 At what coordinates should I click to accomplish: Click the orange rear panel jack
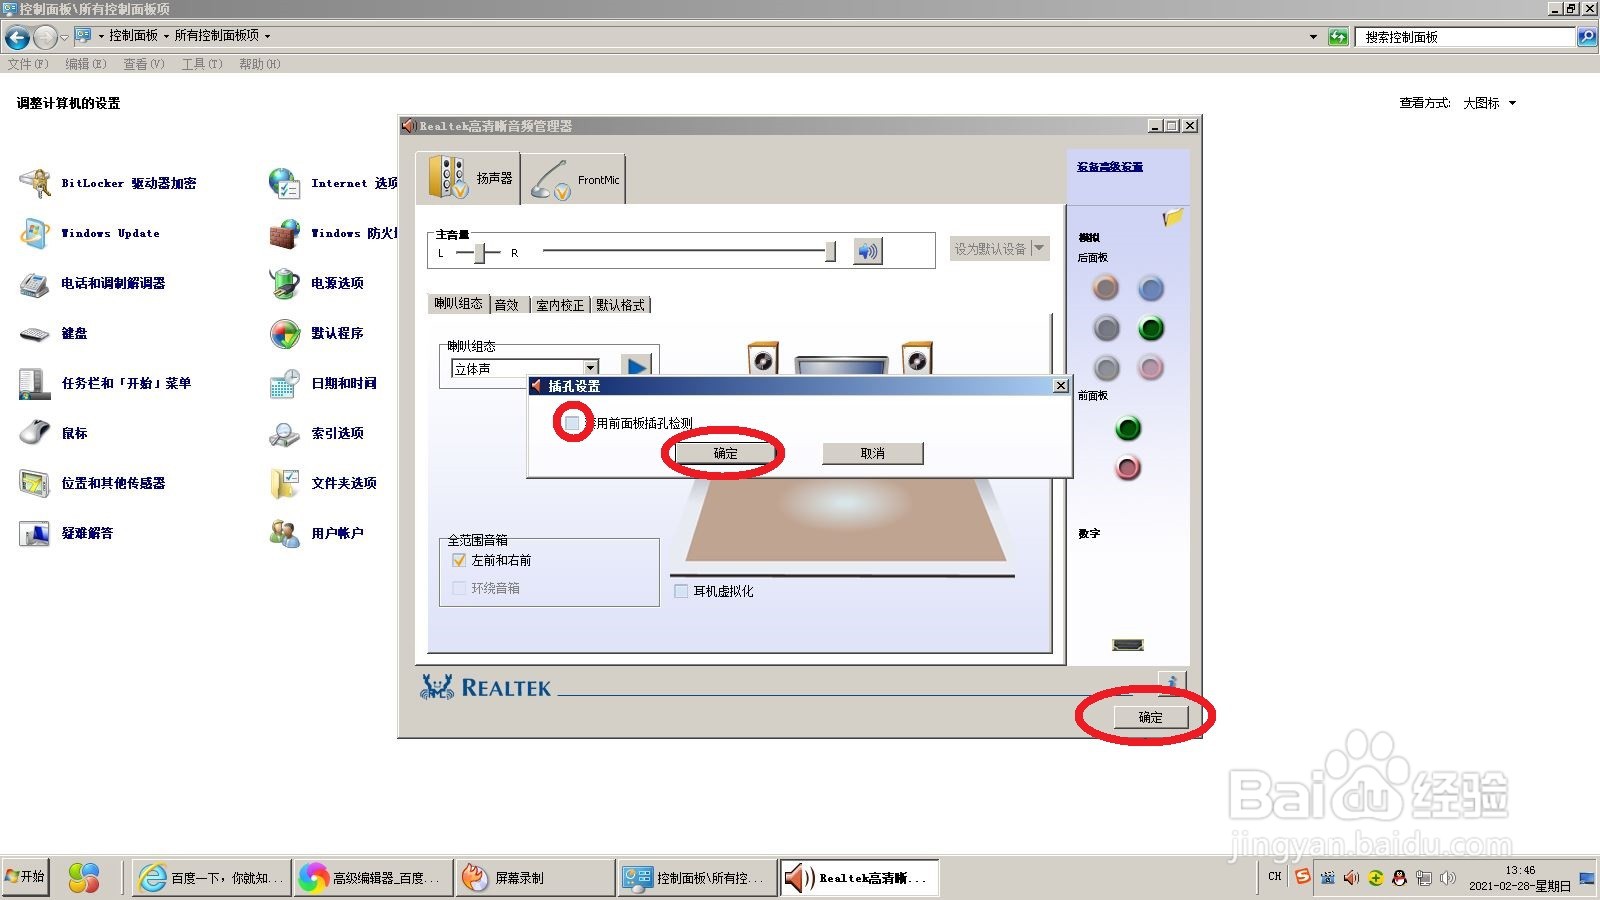click(x=1105, y=288)
